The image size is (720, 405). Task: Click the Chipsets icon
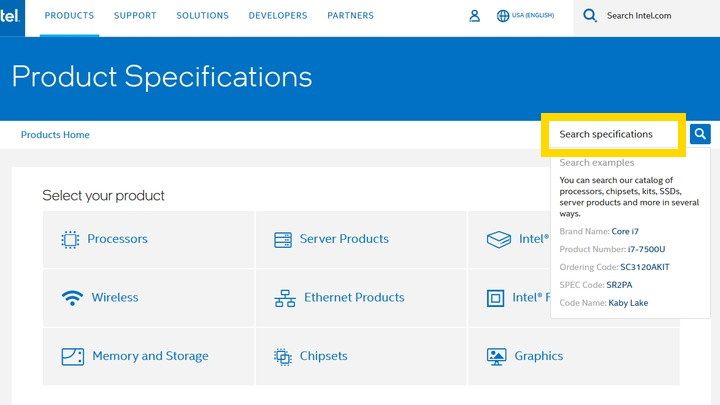point(282,356)
